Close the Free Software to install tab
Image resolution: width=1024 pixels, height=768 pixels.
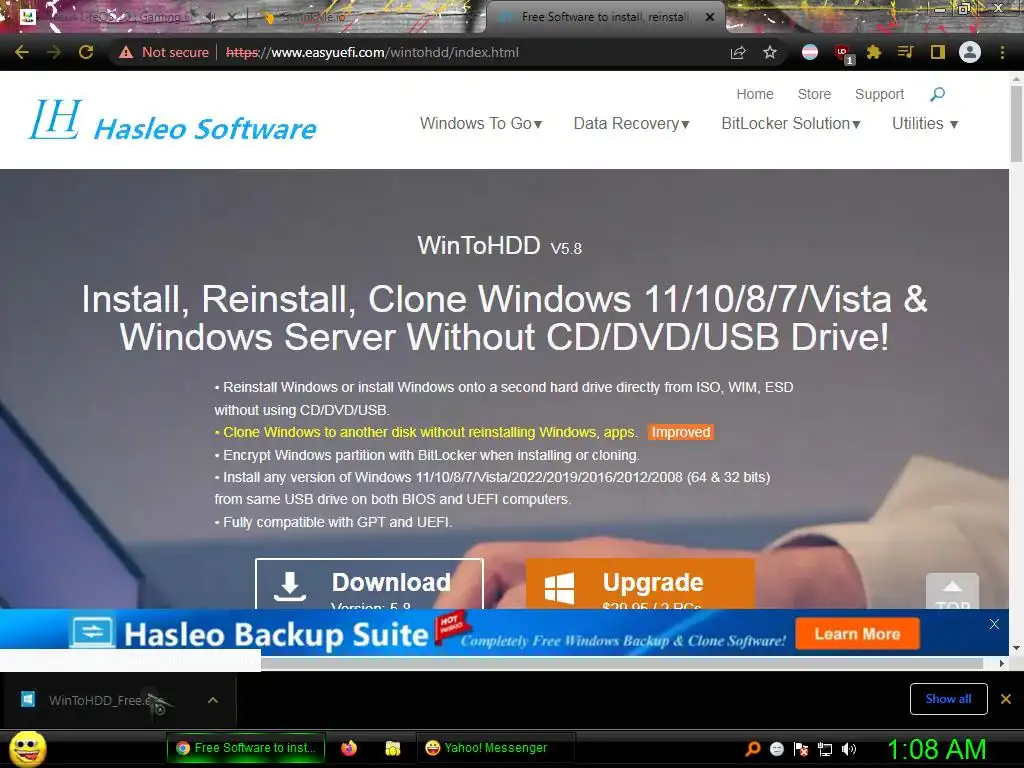pyautogui.click(x=710, y=17)
